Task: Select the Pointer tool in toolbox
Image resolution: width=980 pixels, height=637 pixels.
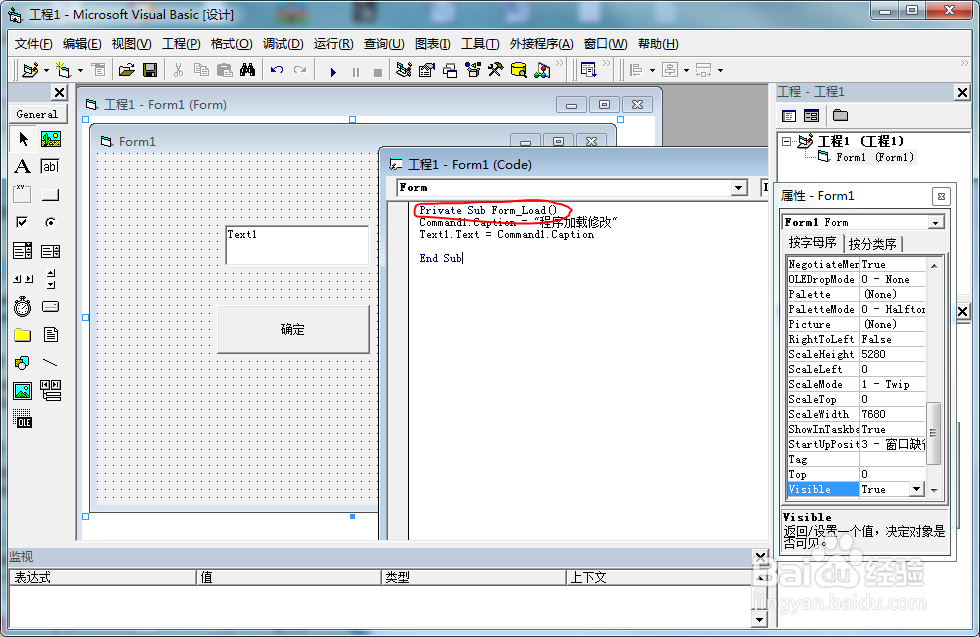Action: [x=23, y=138]
